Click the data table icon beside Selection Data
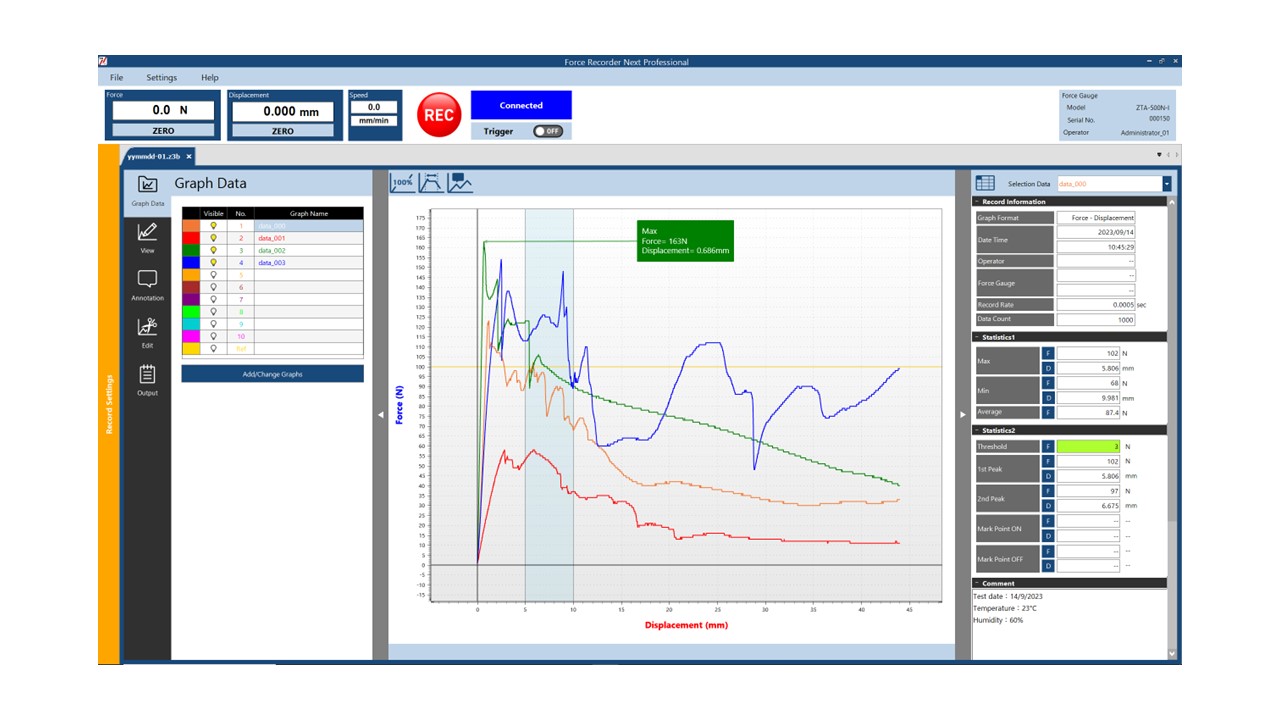Image resolution: width=1280 pixels, height=720 pixels. click(985, 183)
